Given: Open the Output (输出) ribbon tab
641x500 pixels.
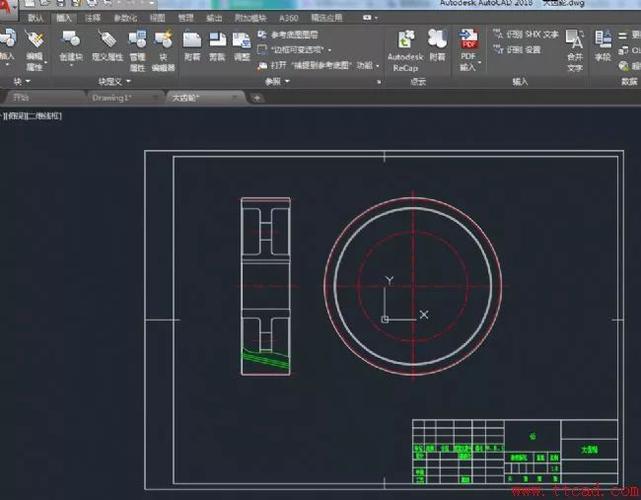Looking at the screenshot, I should point(214,18).
